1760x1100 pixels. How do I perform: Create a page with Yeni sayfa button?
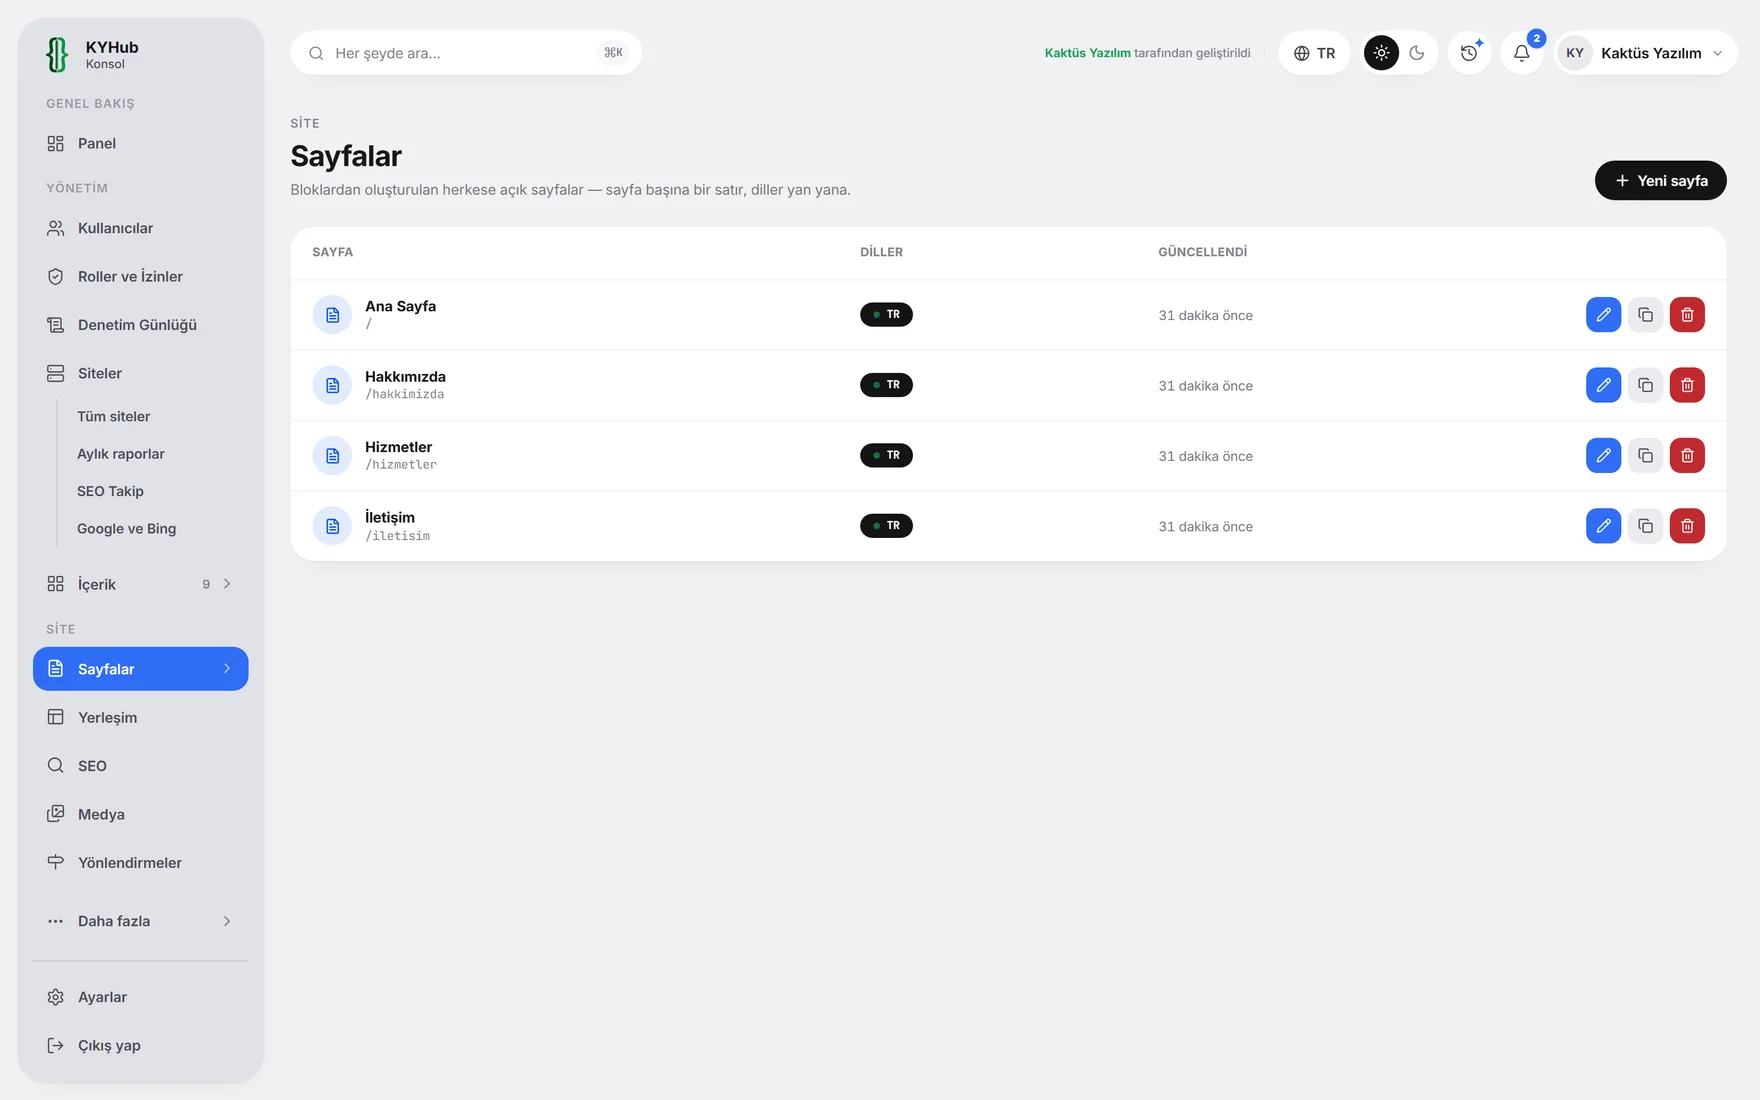(x=1660, y=181)
